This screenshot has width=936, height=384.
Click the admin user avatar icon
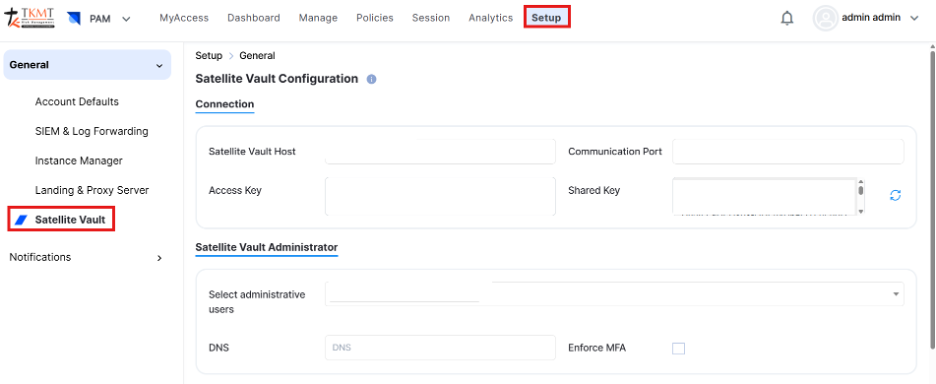coord(826,18)
